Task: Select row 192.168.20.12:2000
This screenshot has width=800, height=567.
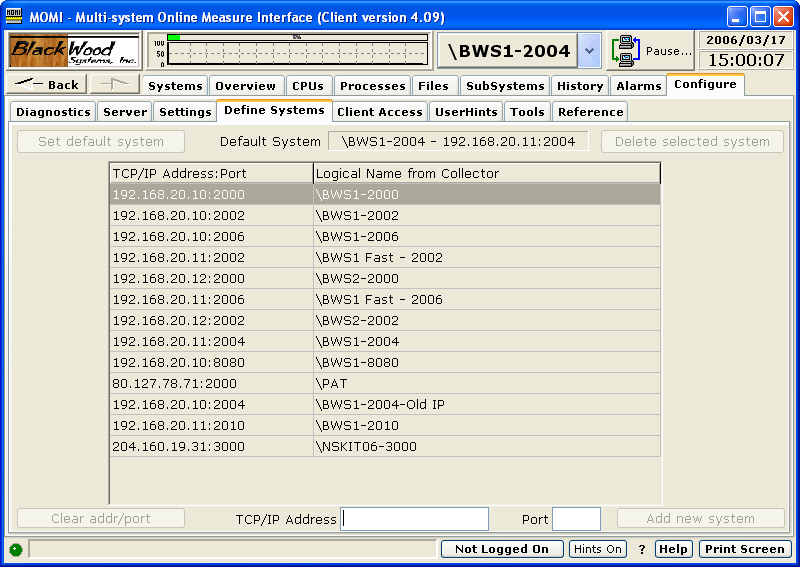Action: [x=385, y=278]
